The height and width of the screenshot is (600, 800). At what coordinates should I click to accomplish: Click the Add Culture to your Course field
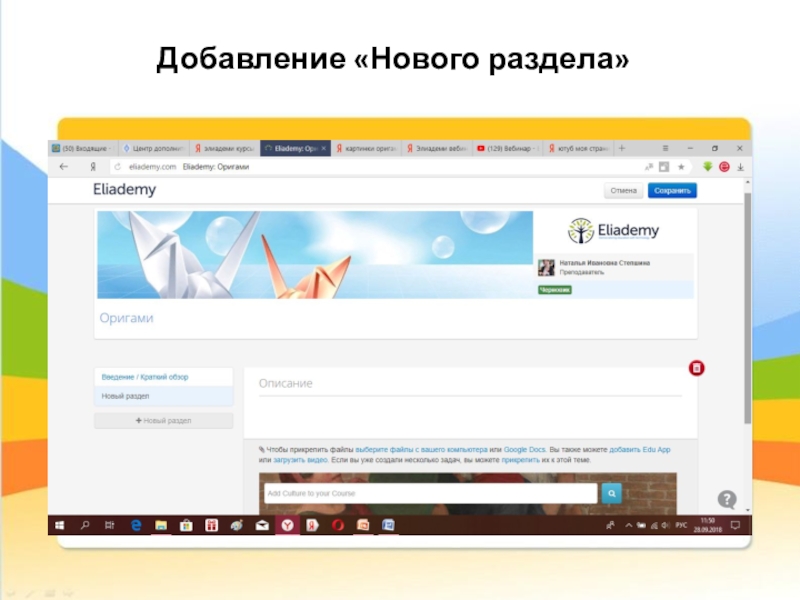[430, 493]
